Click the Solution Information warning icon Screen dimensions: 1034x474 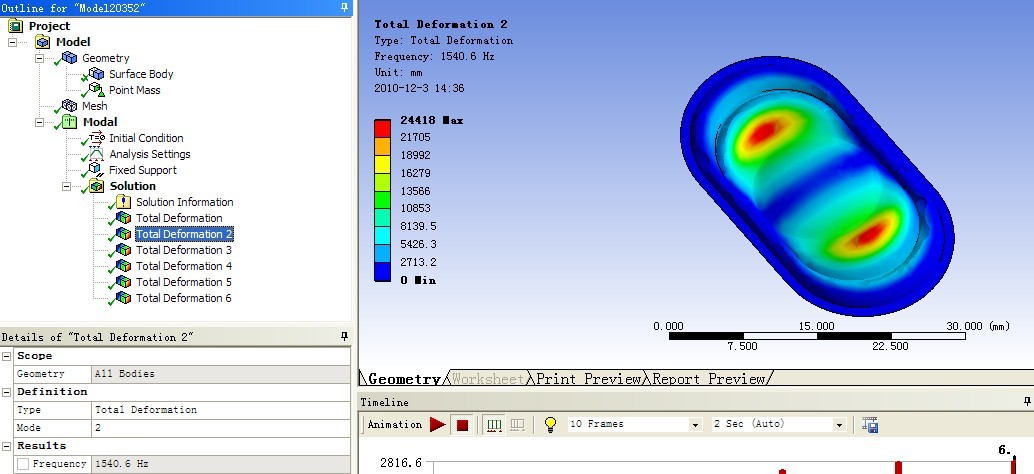123,202
